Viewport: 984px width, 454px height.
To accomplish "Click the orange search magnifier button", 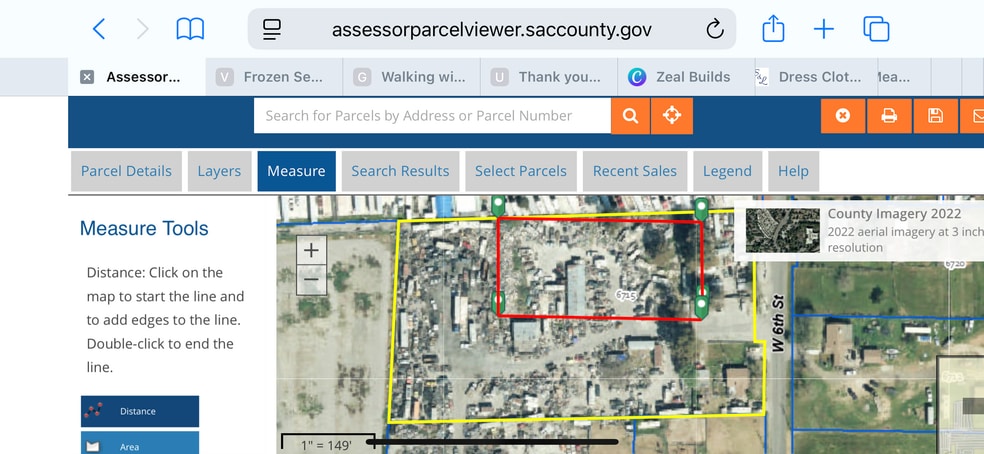I will click(630, 116).
